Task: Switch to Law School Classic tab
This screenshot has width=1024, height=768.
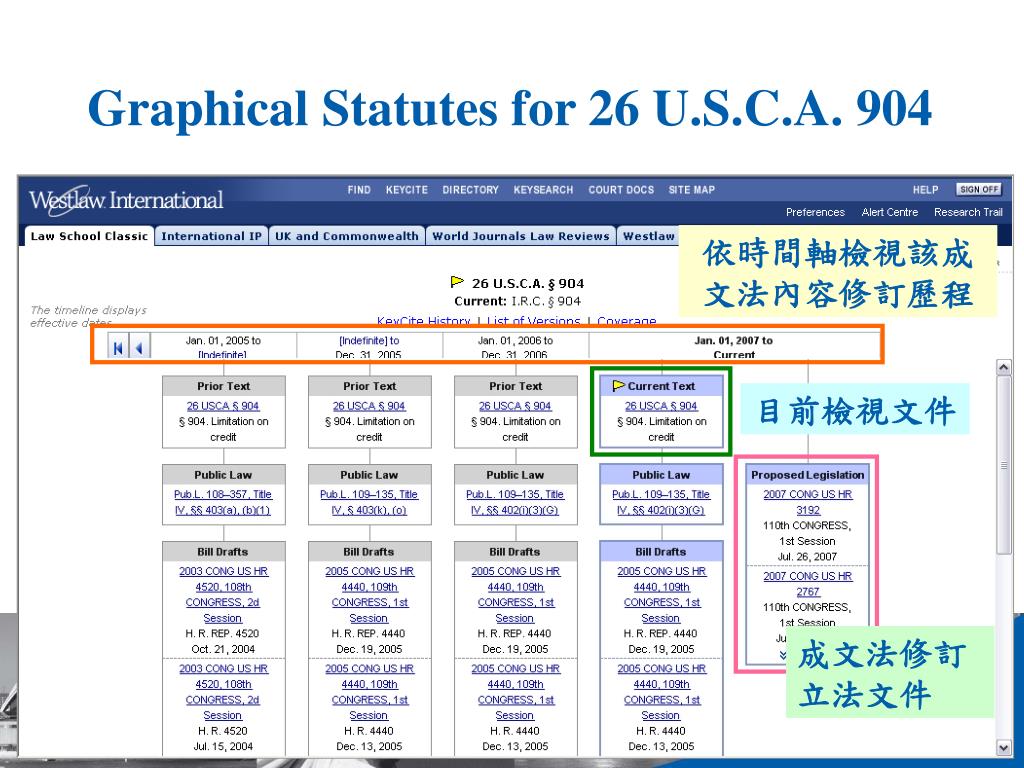Action: tap(89, 236)
